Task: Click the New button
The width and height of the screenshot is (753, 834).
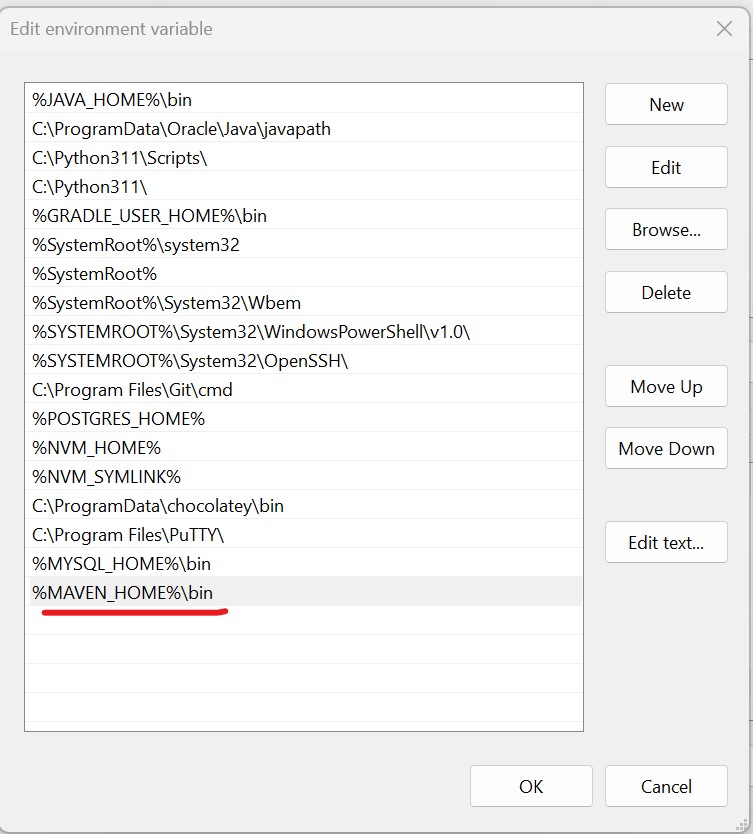Action: (x=666, y=105)
